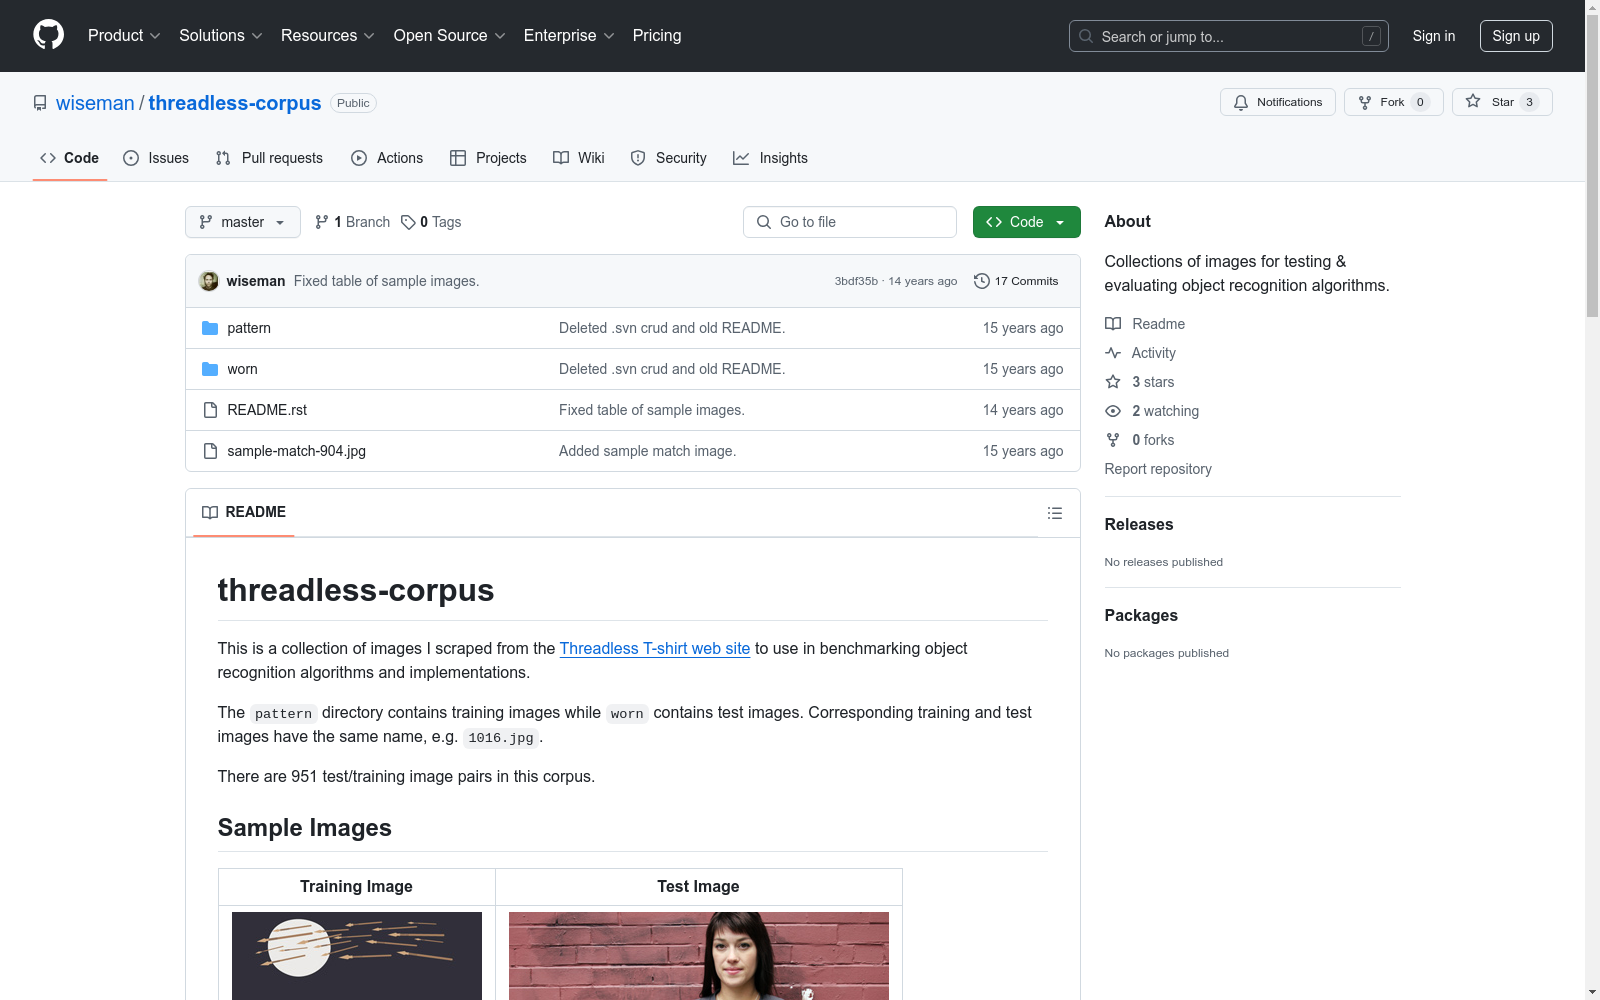This screenshot has height=1000, width=1600.
Task: Open the Activity link
Action: [x=1141, y=353]
